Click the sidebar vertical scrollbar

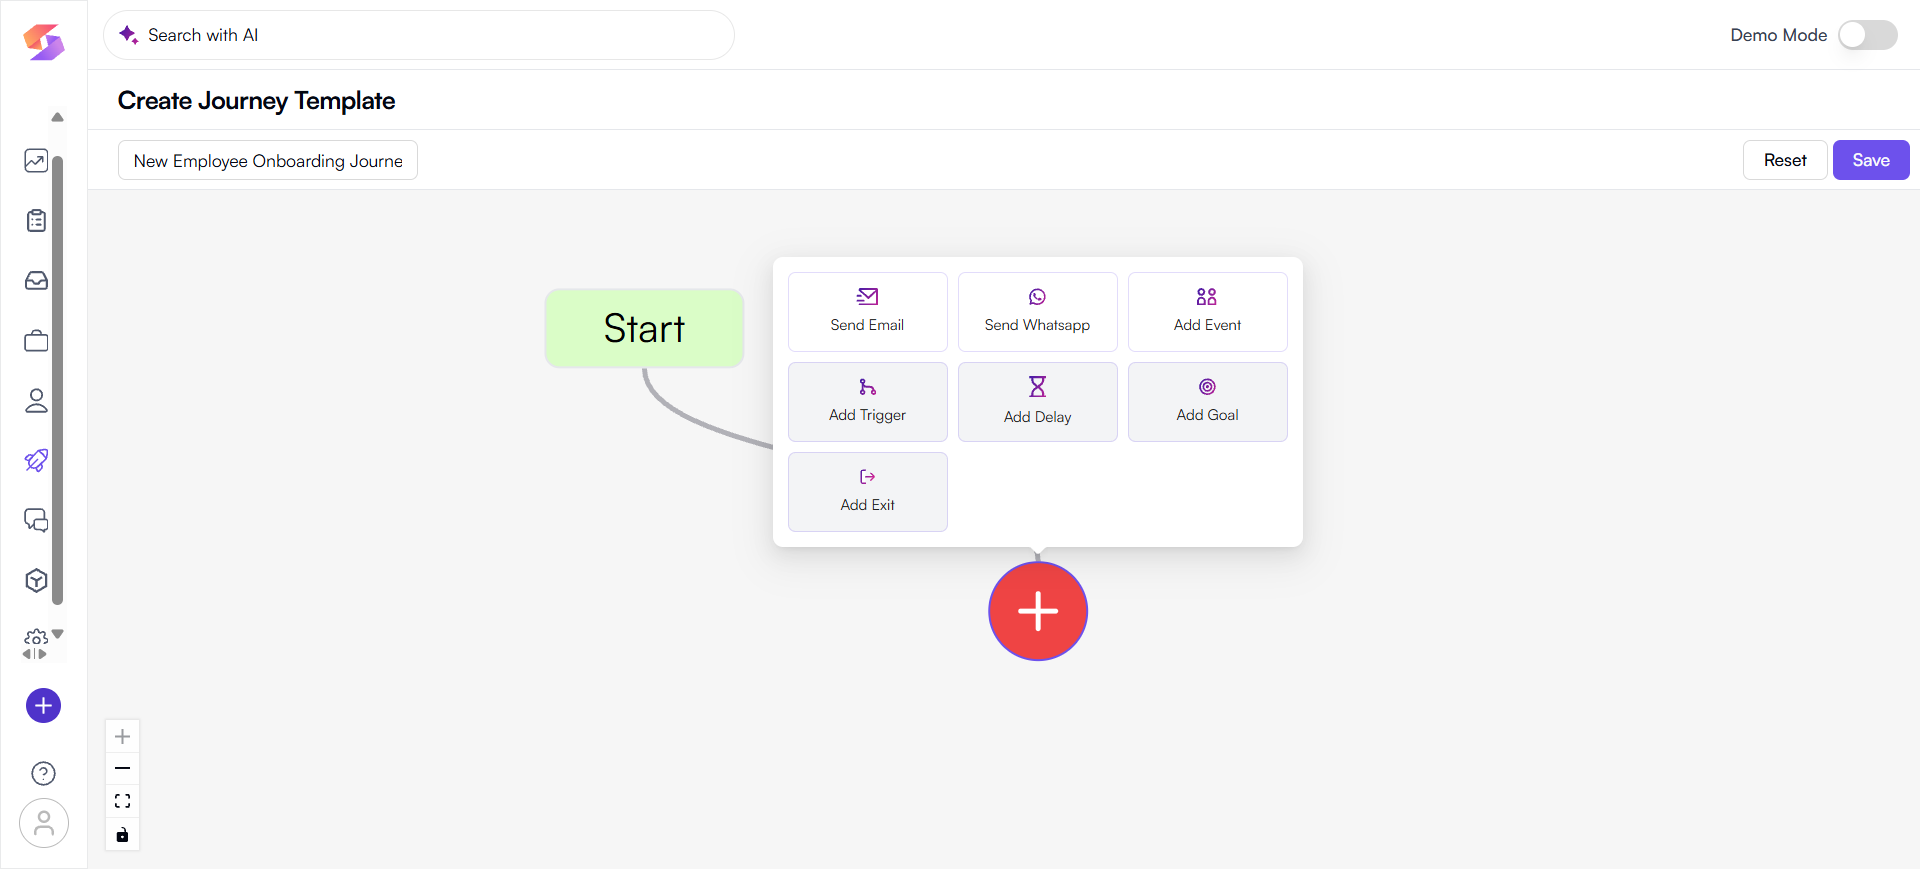pyautogui.click(x=58, y=380)
